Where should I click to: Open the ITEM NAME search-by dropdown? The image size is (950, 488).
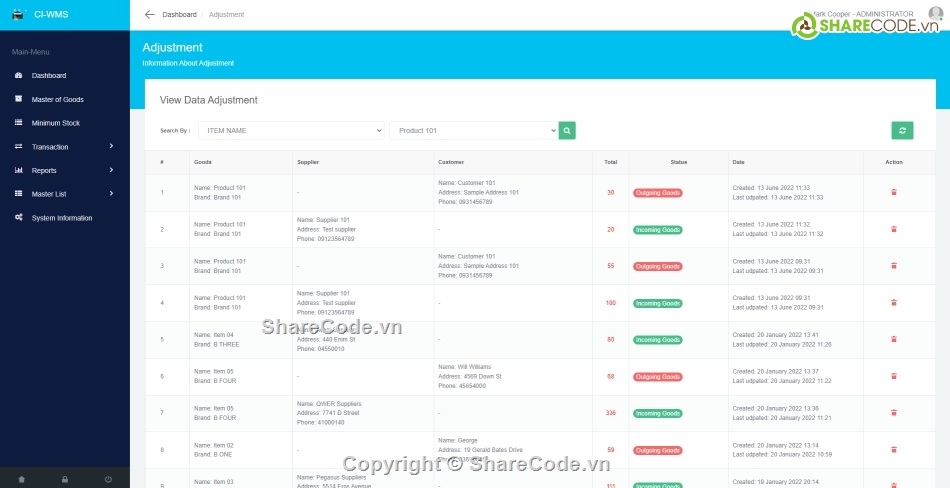[x=291, y=130]
